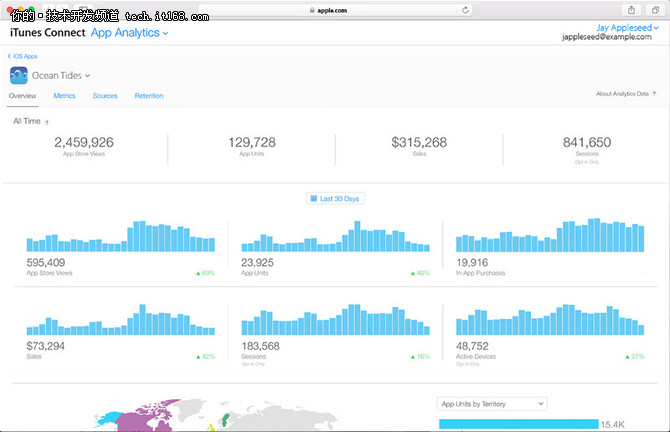The height and width of the screenshot is (432, 670).
Task: Switch to the Sources tab
Action: click(105, 96)
